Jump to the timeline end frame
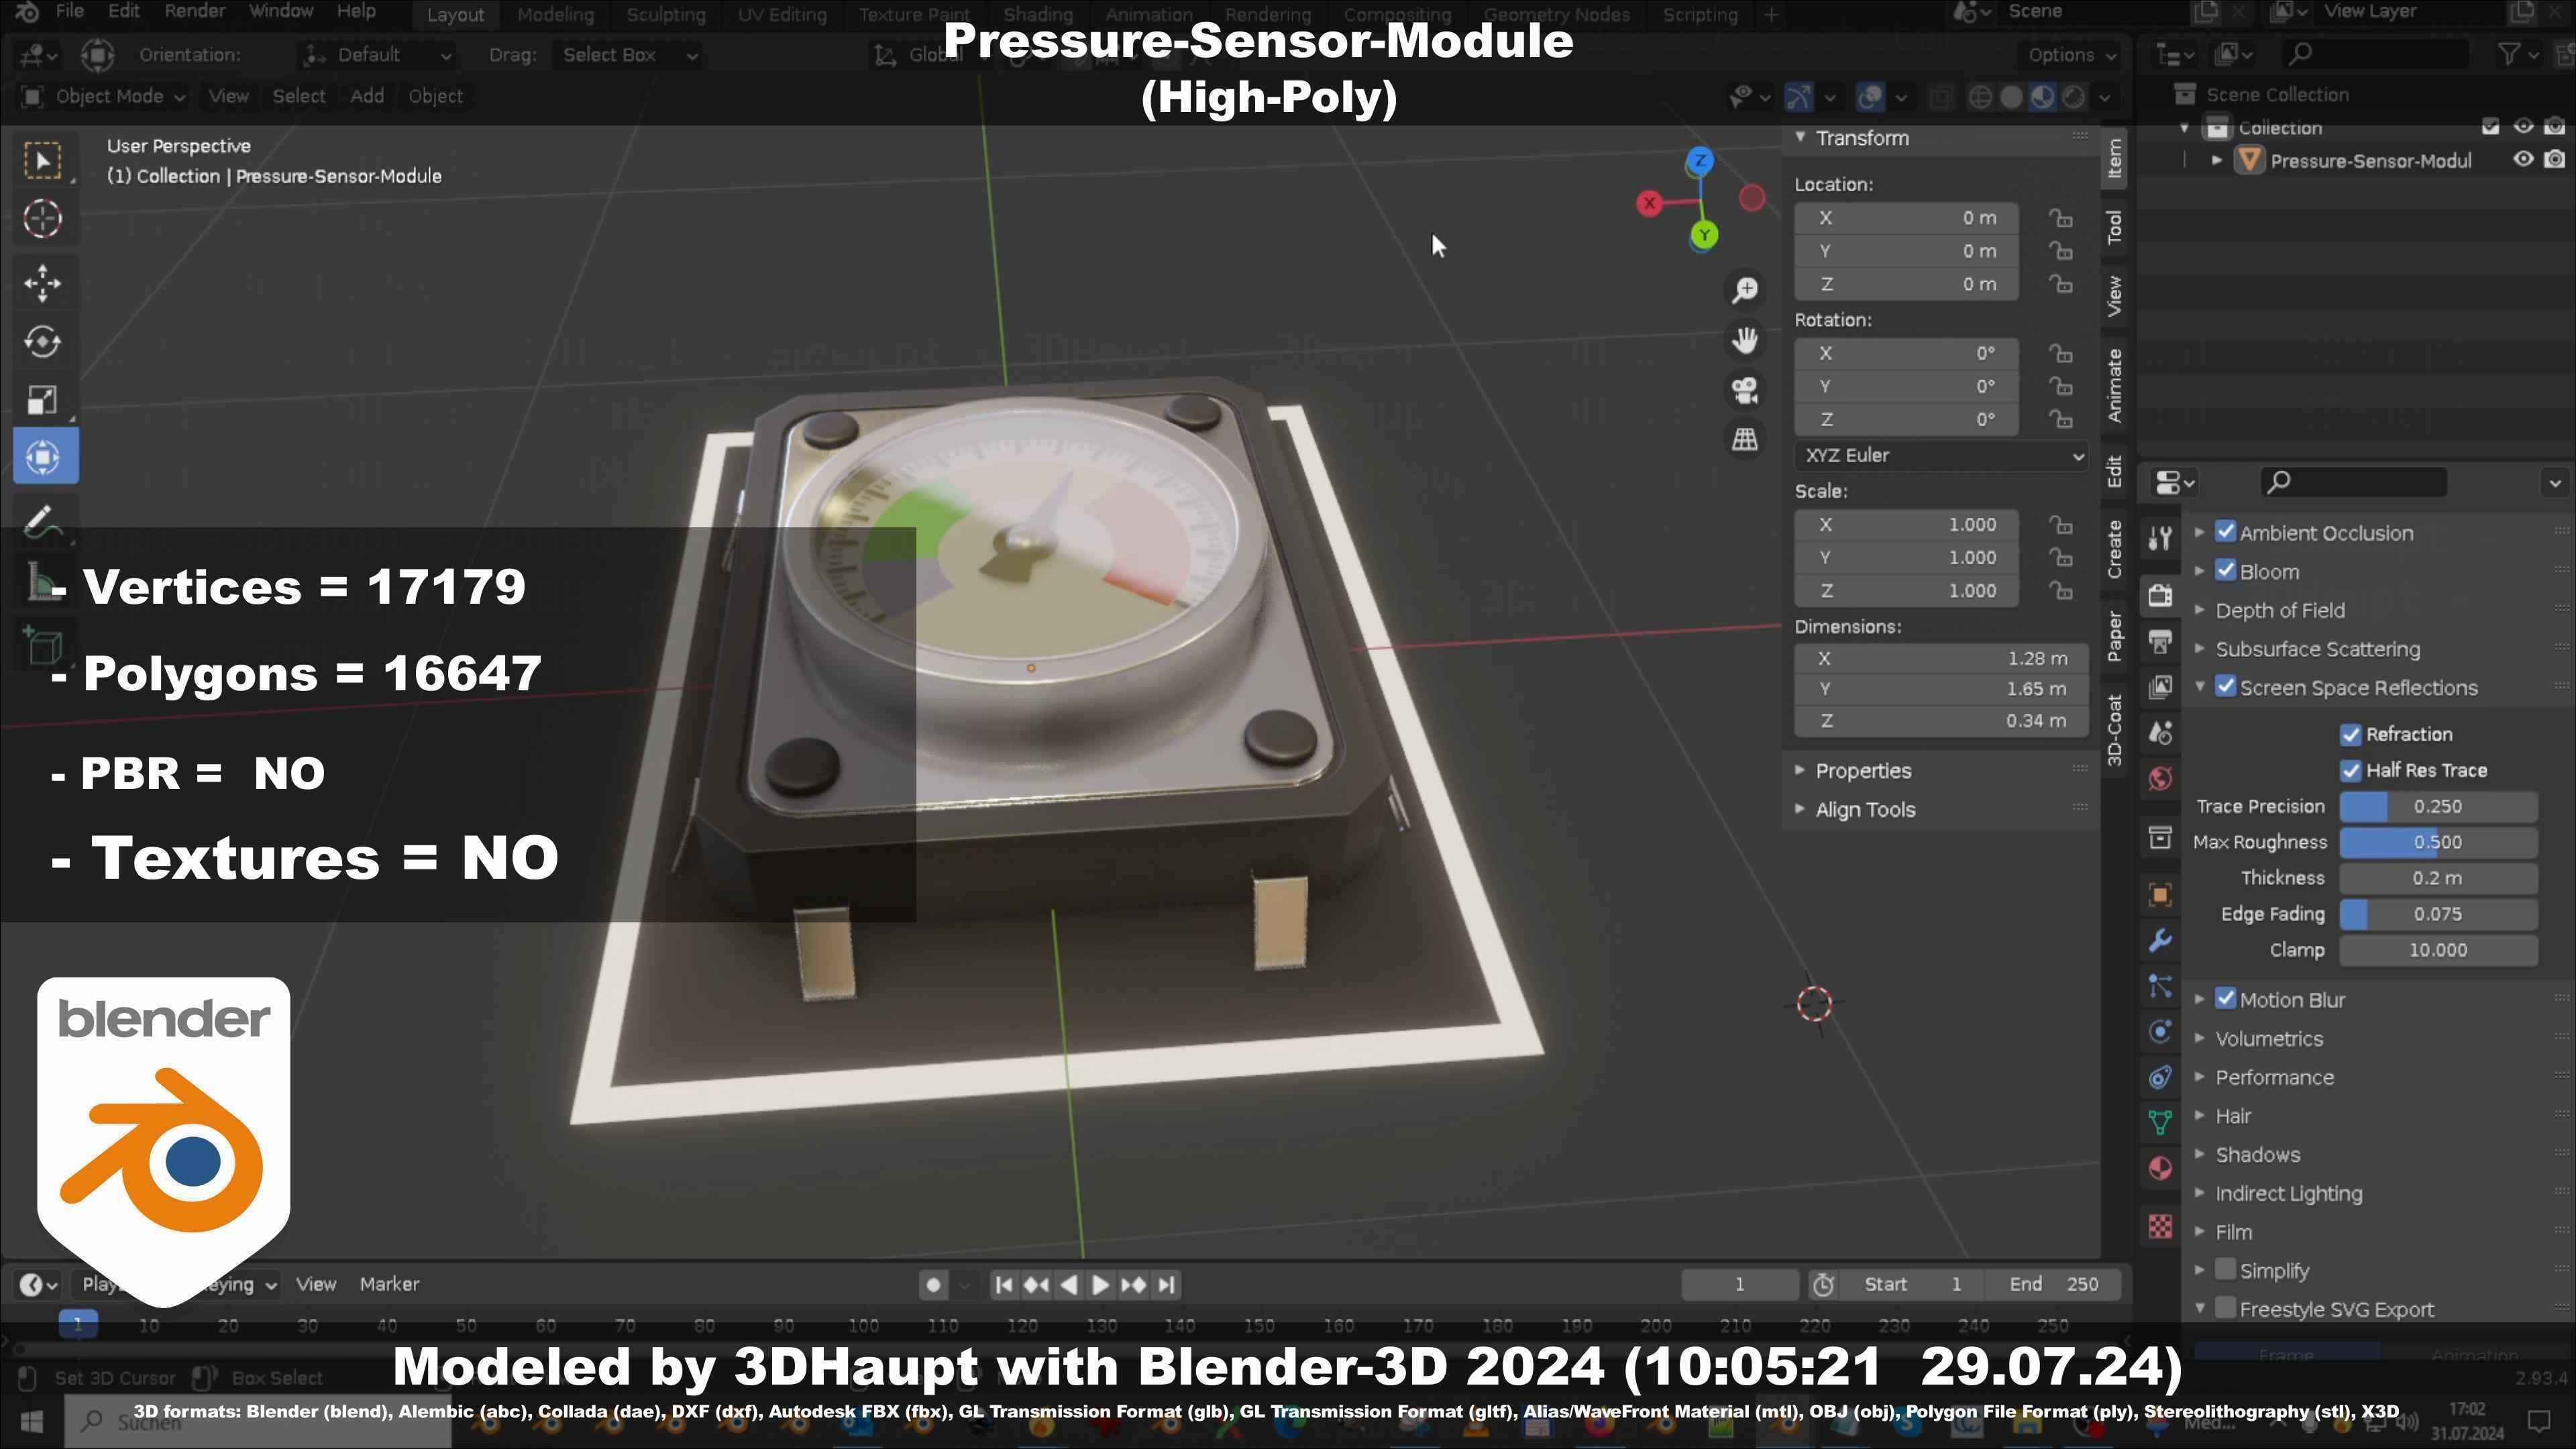 point(1166,1285)
